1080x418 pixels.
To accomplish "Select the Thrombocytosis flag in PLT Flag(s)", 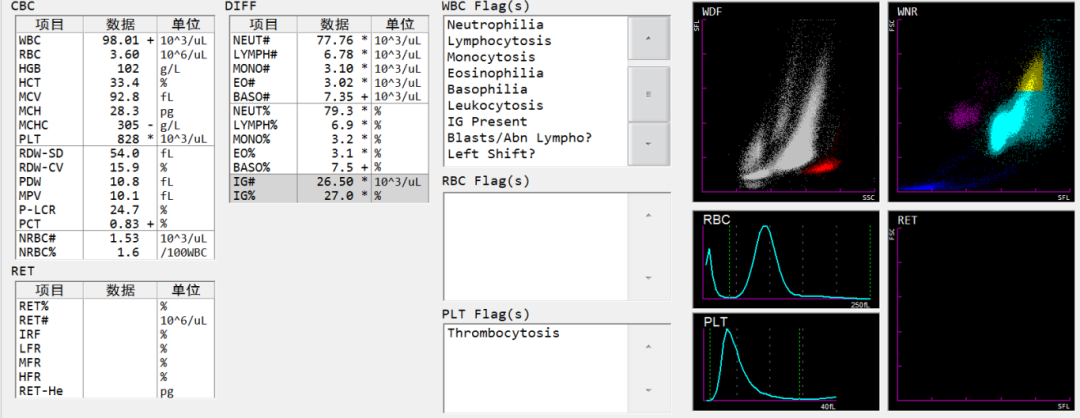I will (x=503, y=333).
